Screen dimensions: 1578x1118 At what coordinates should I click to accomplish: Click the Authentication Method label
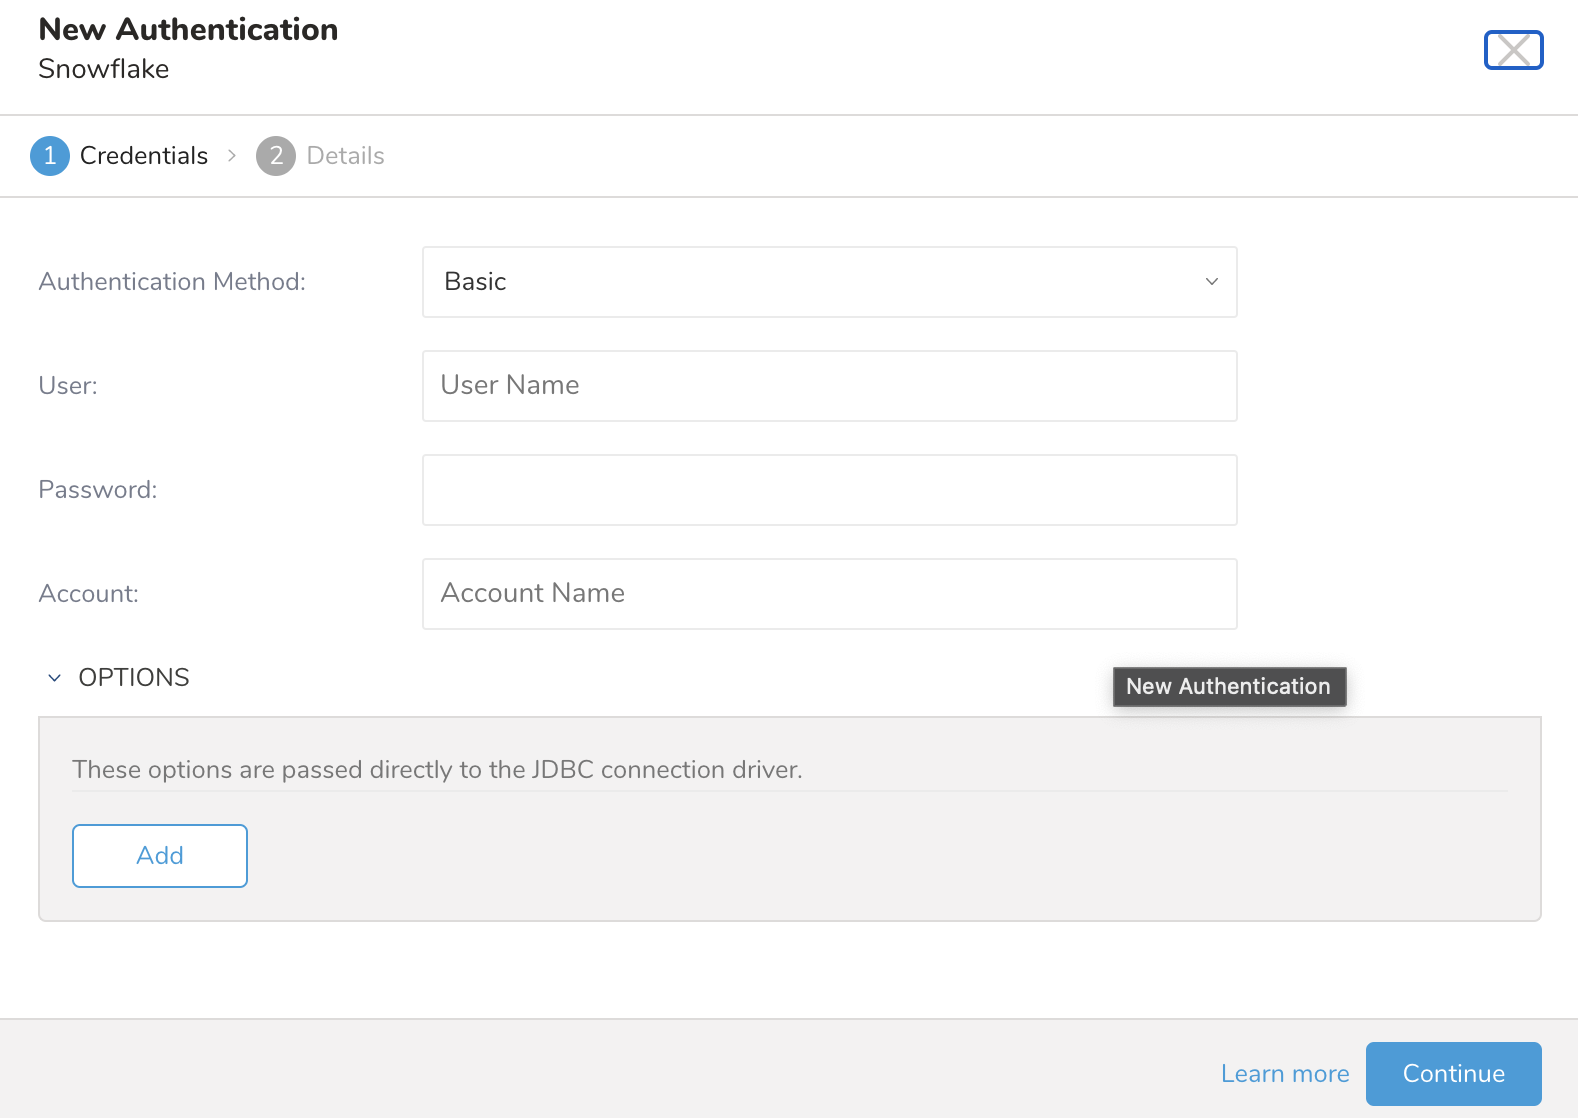(x=172, y=282)
